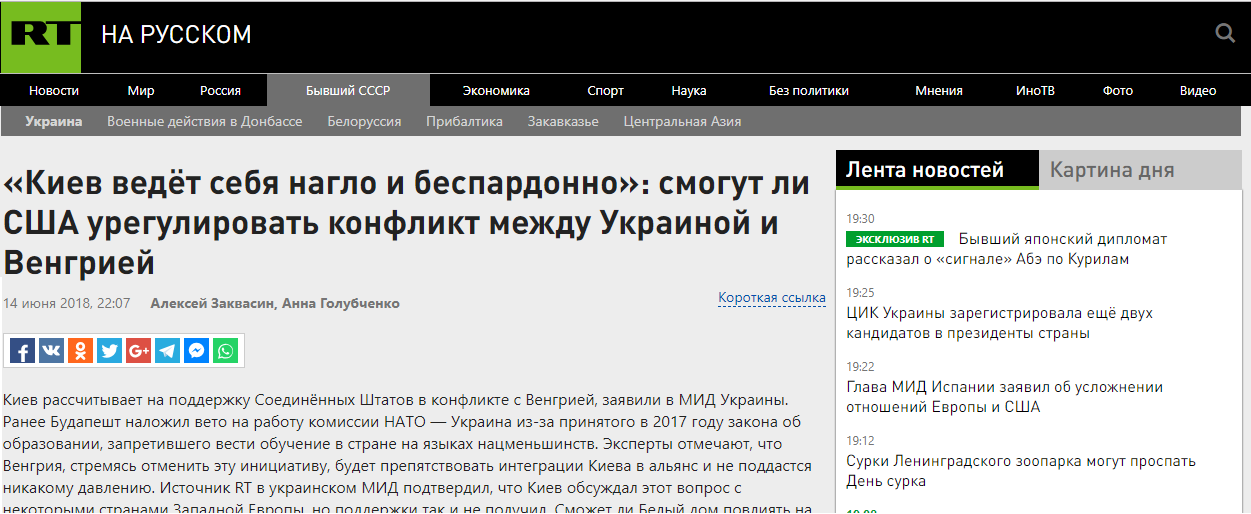The width and height of the screenshot is (1251, 514).
Task: Switch to the Лента новостей tab
Action: [937, 169]
